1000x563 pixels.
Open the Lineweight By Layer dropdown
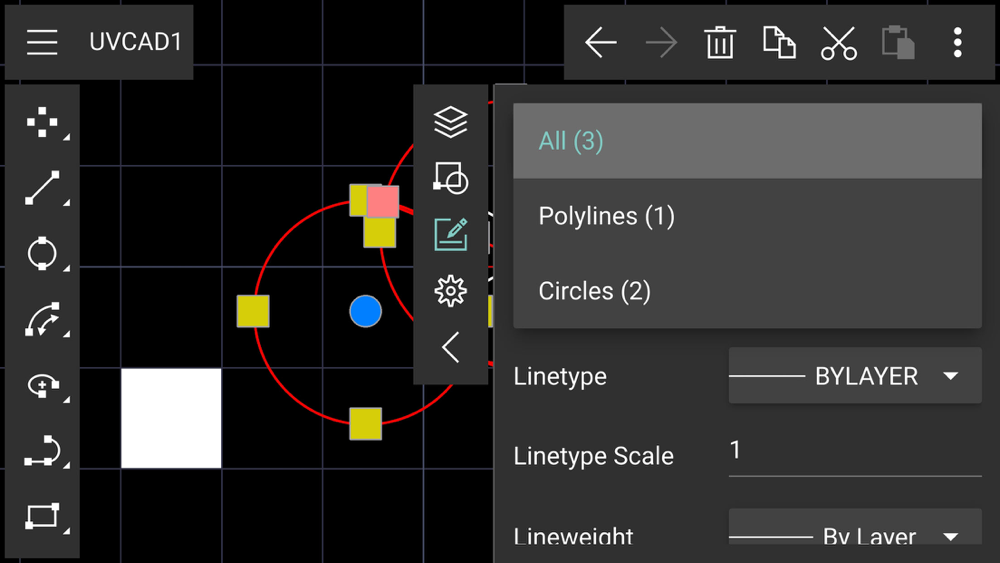(855, 527)
